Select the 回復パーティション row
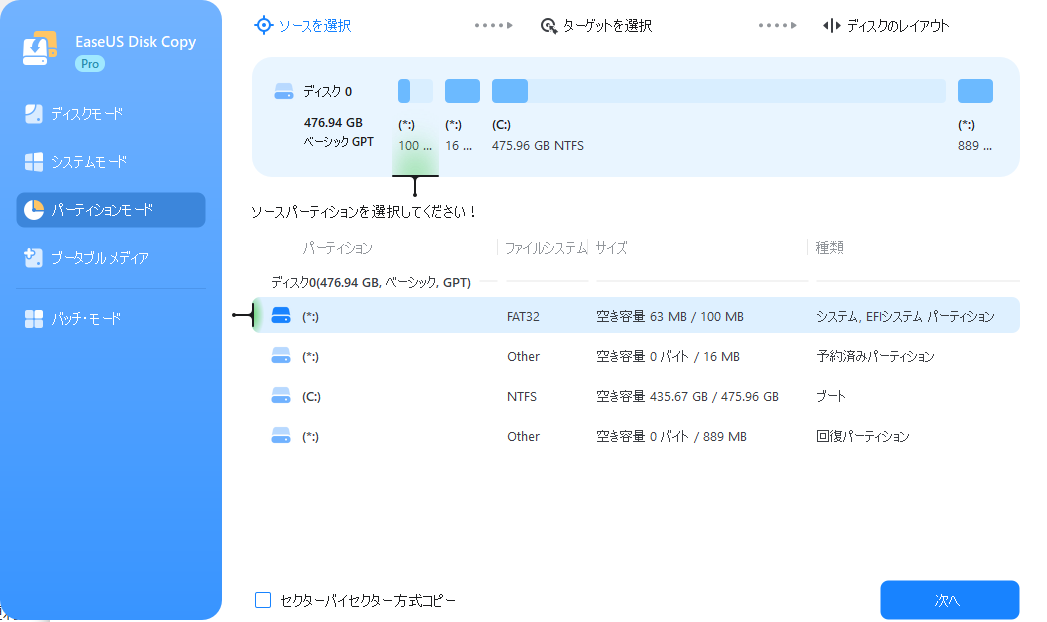 click(x=636, y=436)
